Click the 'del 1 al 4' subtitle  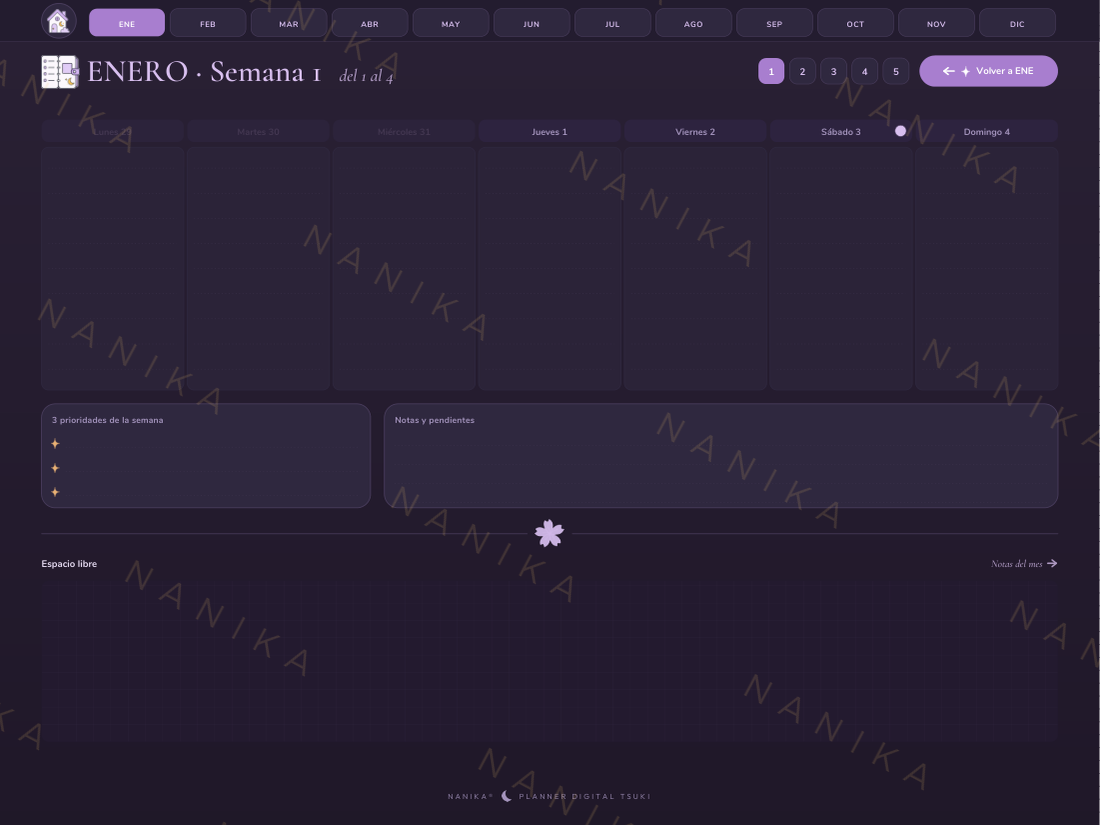pos(366,76)
